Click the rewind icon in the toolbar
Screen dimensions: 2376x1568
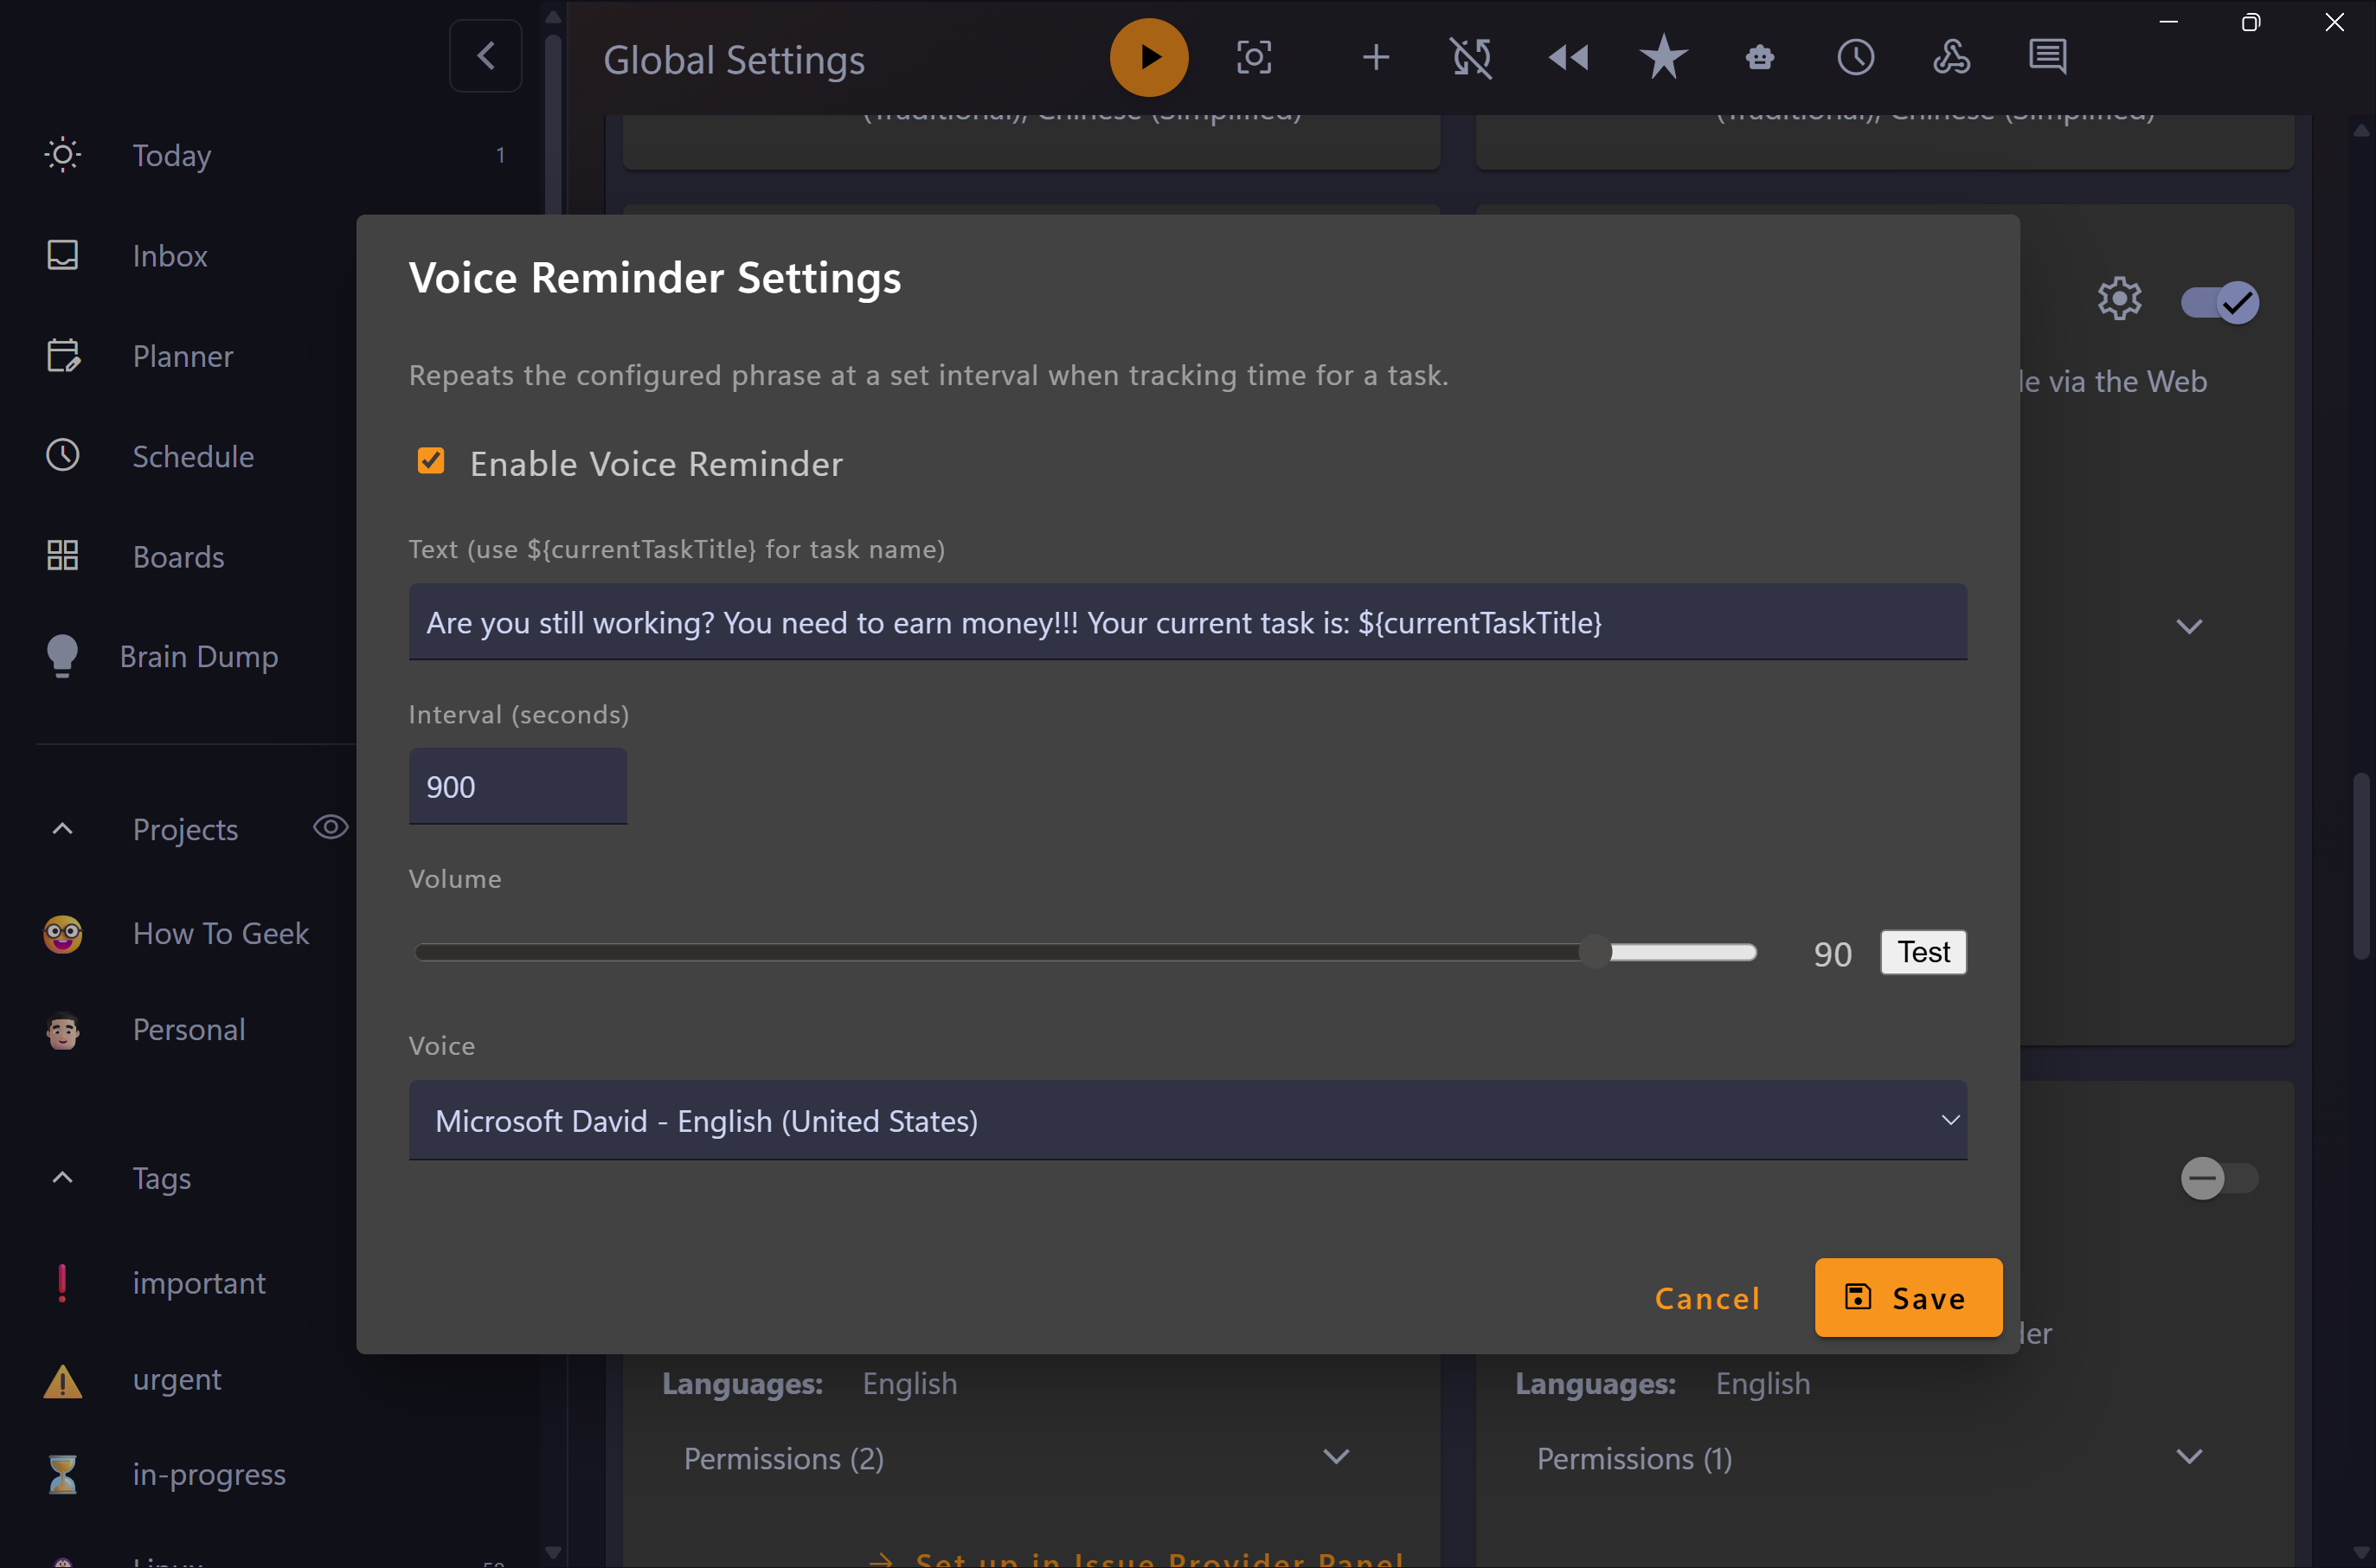(x=1568, y=57)
